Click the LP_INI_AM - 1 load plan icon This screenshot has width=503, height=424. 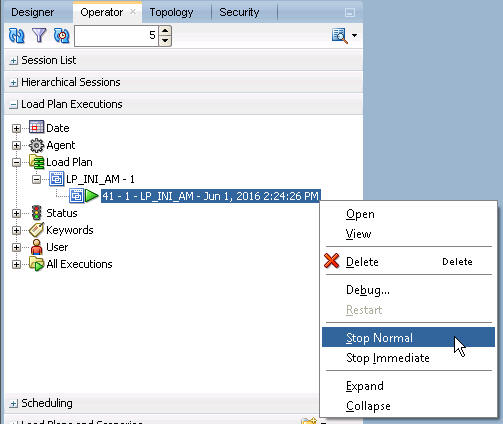pyautogui.click(x=57, y=179)
